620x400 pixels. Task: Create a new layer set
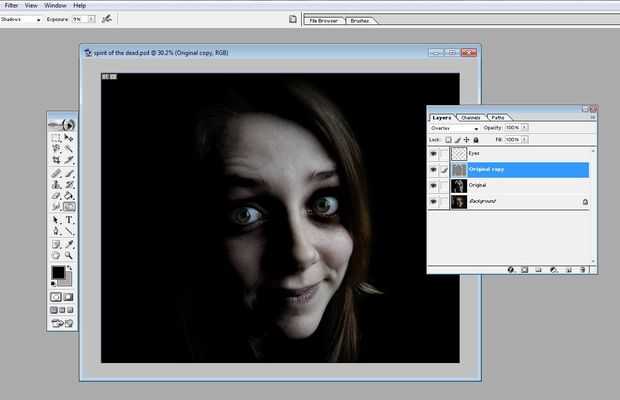pos(538,270)
